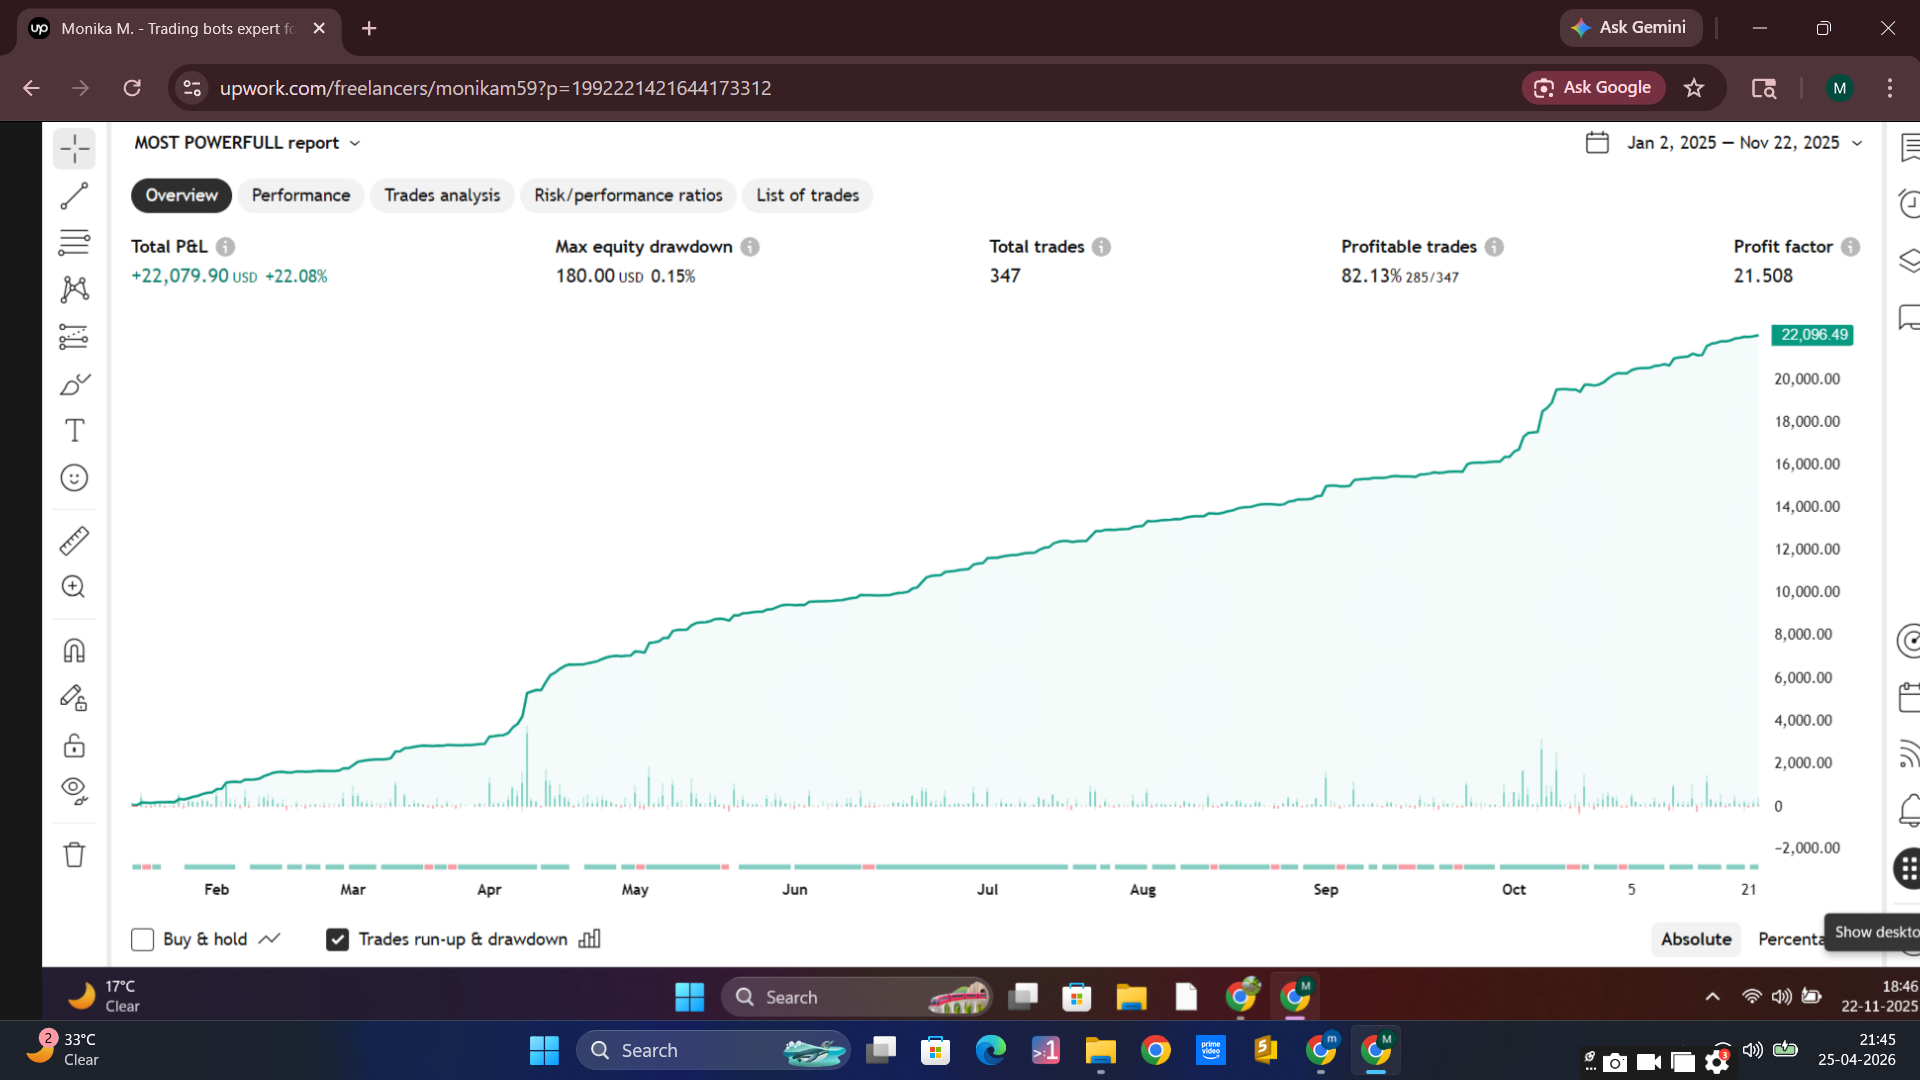Image resolution: width=1920 pixels, height=1080 pixels.
Task: Open the List of trades tab
Action: click(808, 195)
